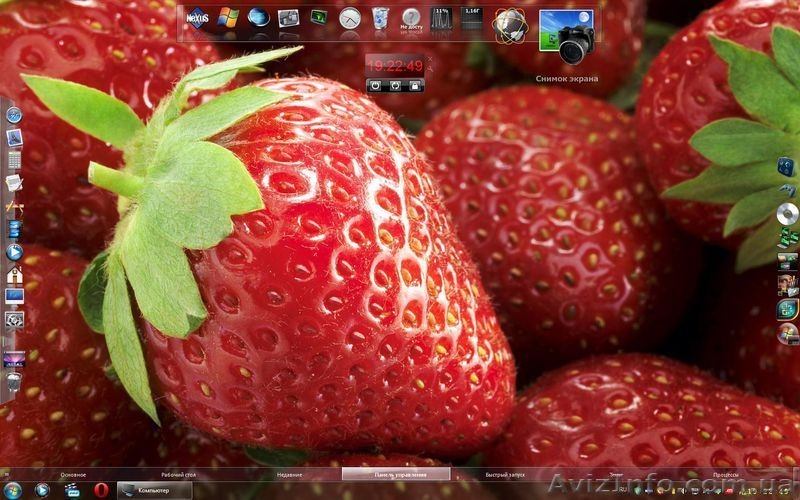Open the System Preferences gear icon in the left dock

(x=14, y=320)
